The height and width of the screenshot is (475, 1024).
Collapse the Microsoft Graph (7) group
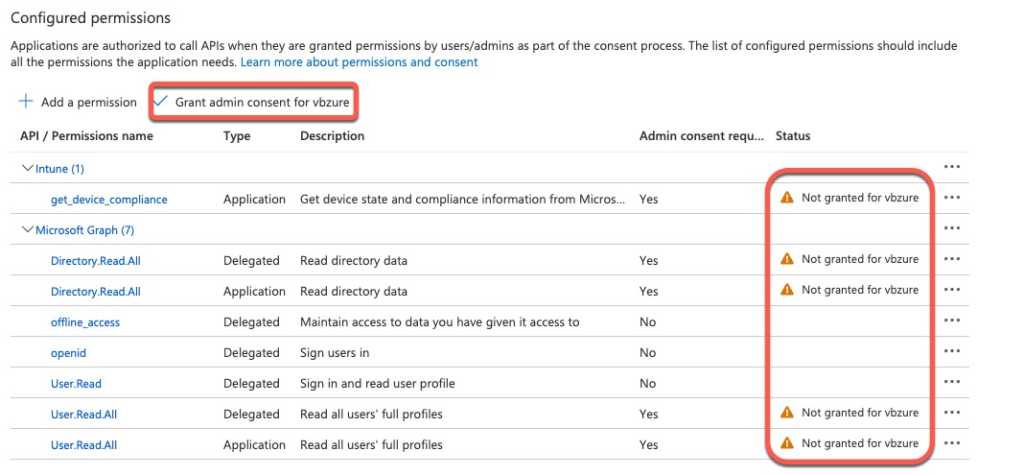click(x=27, y=230)
